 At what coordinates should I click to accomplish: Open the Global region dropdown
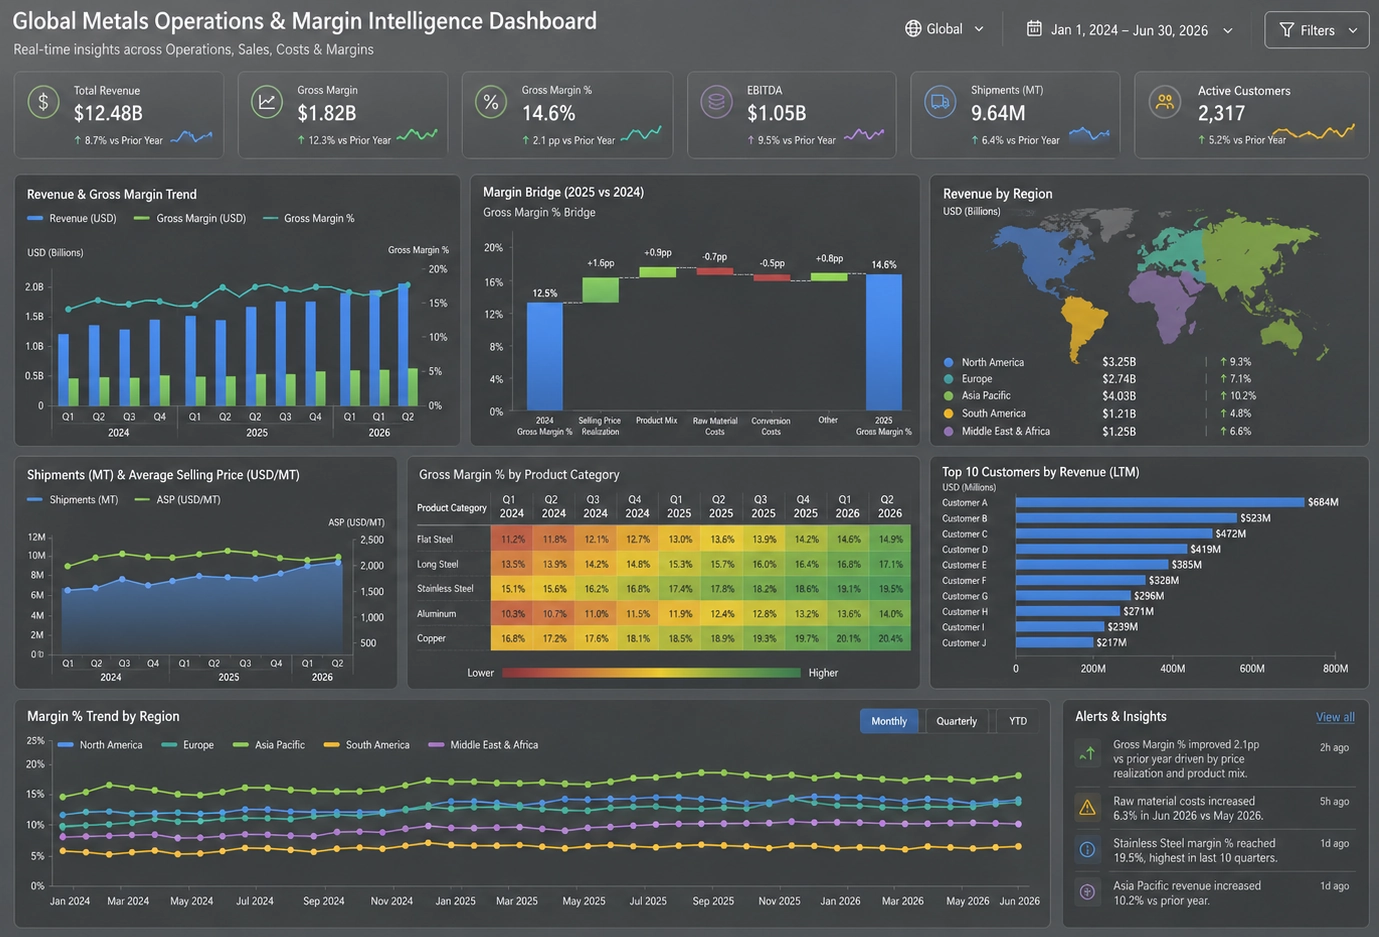coord(945,29)
